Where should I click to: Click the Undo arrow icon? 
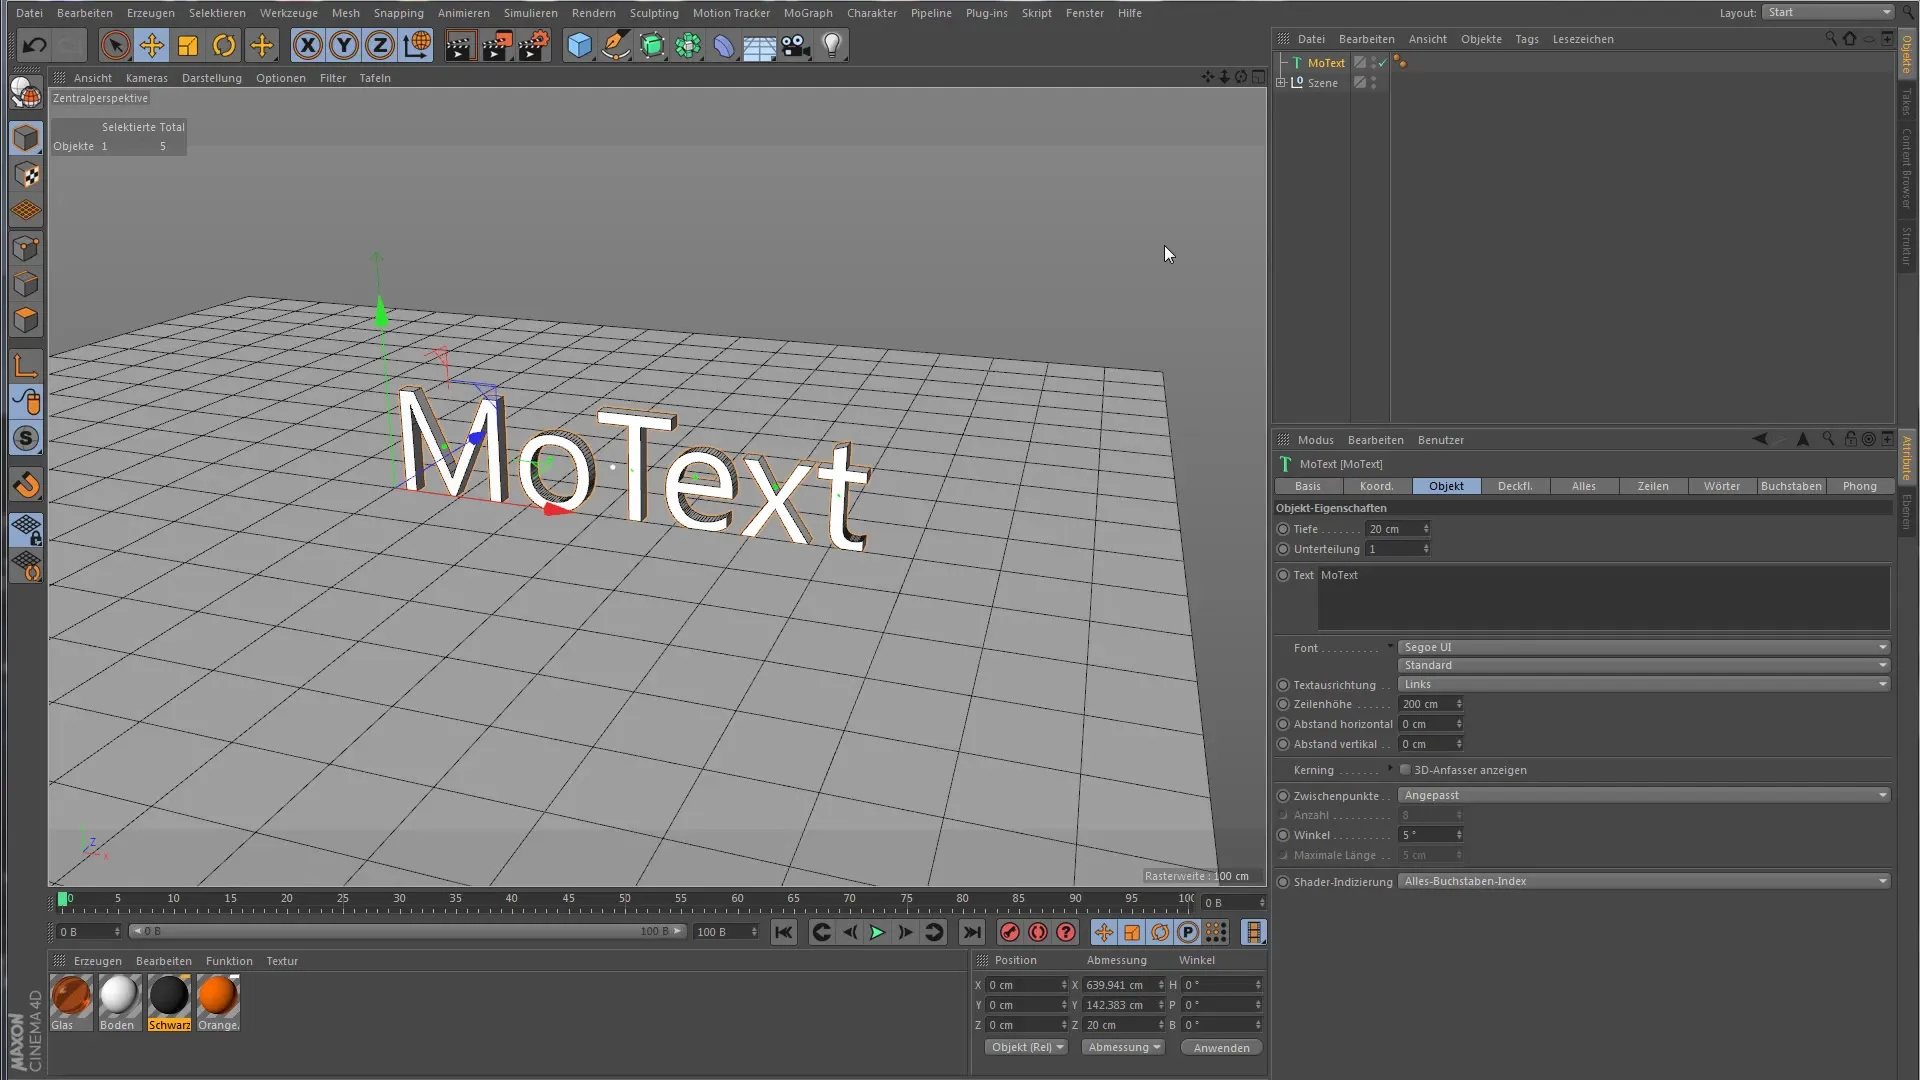pos(34,45)
